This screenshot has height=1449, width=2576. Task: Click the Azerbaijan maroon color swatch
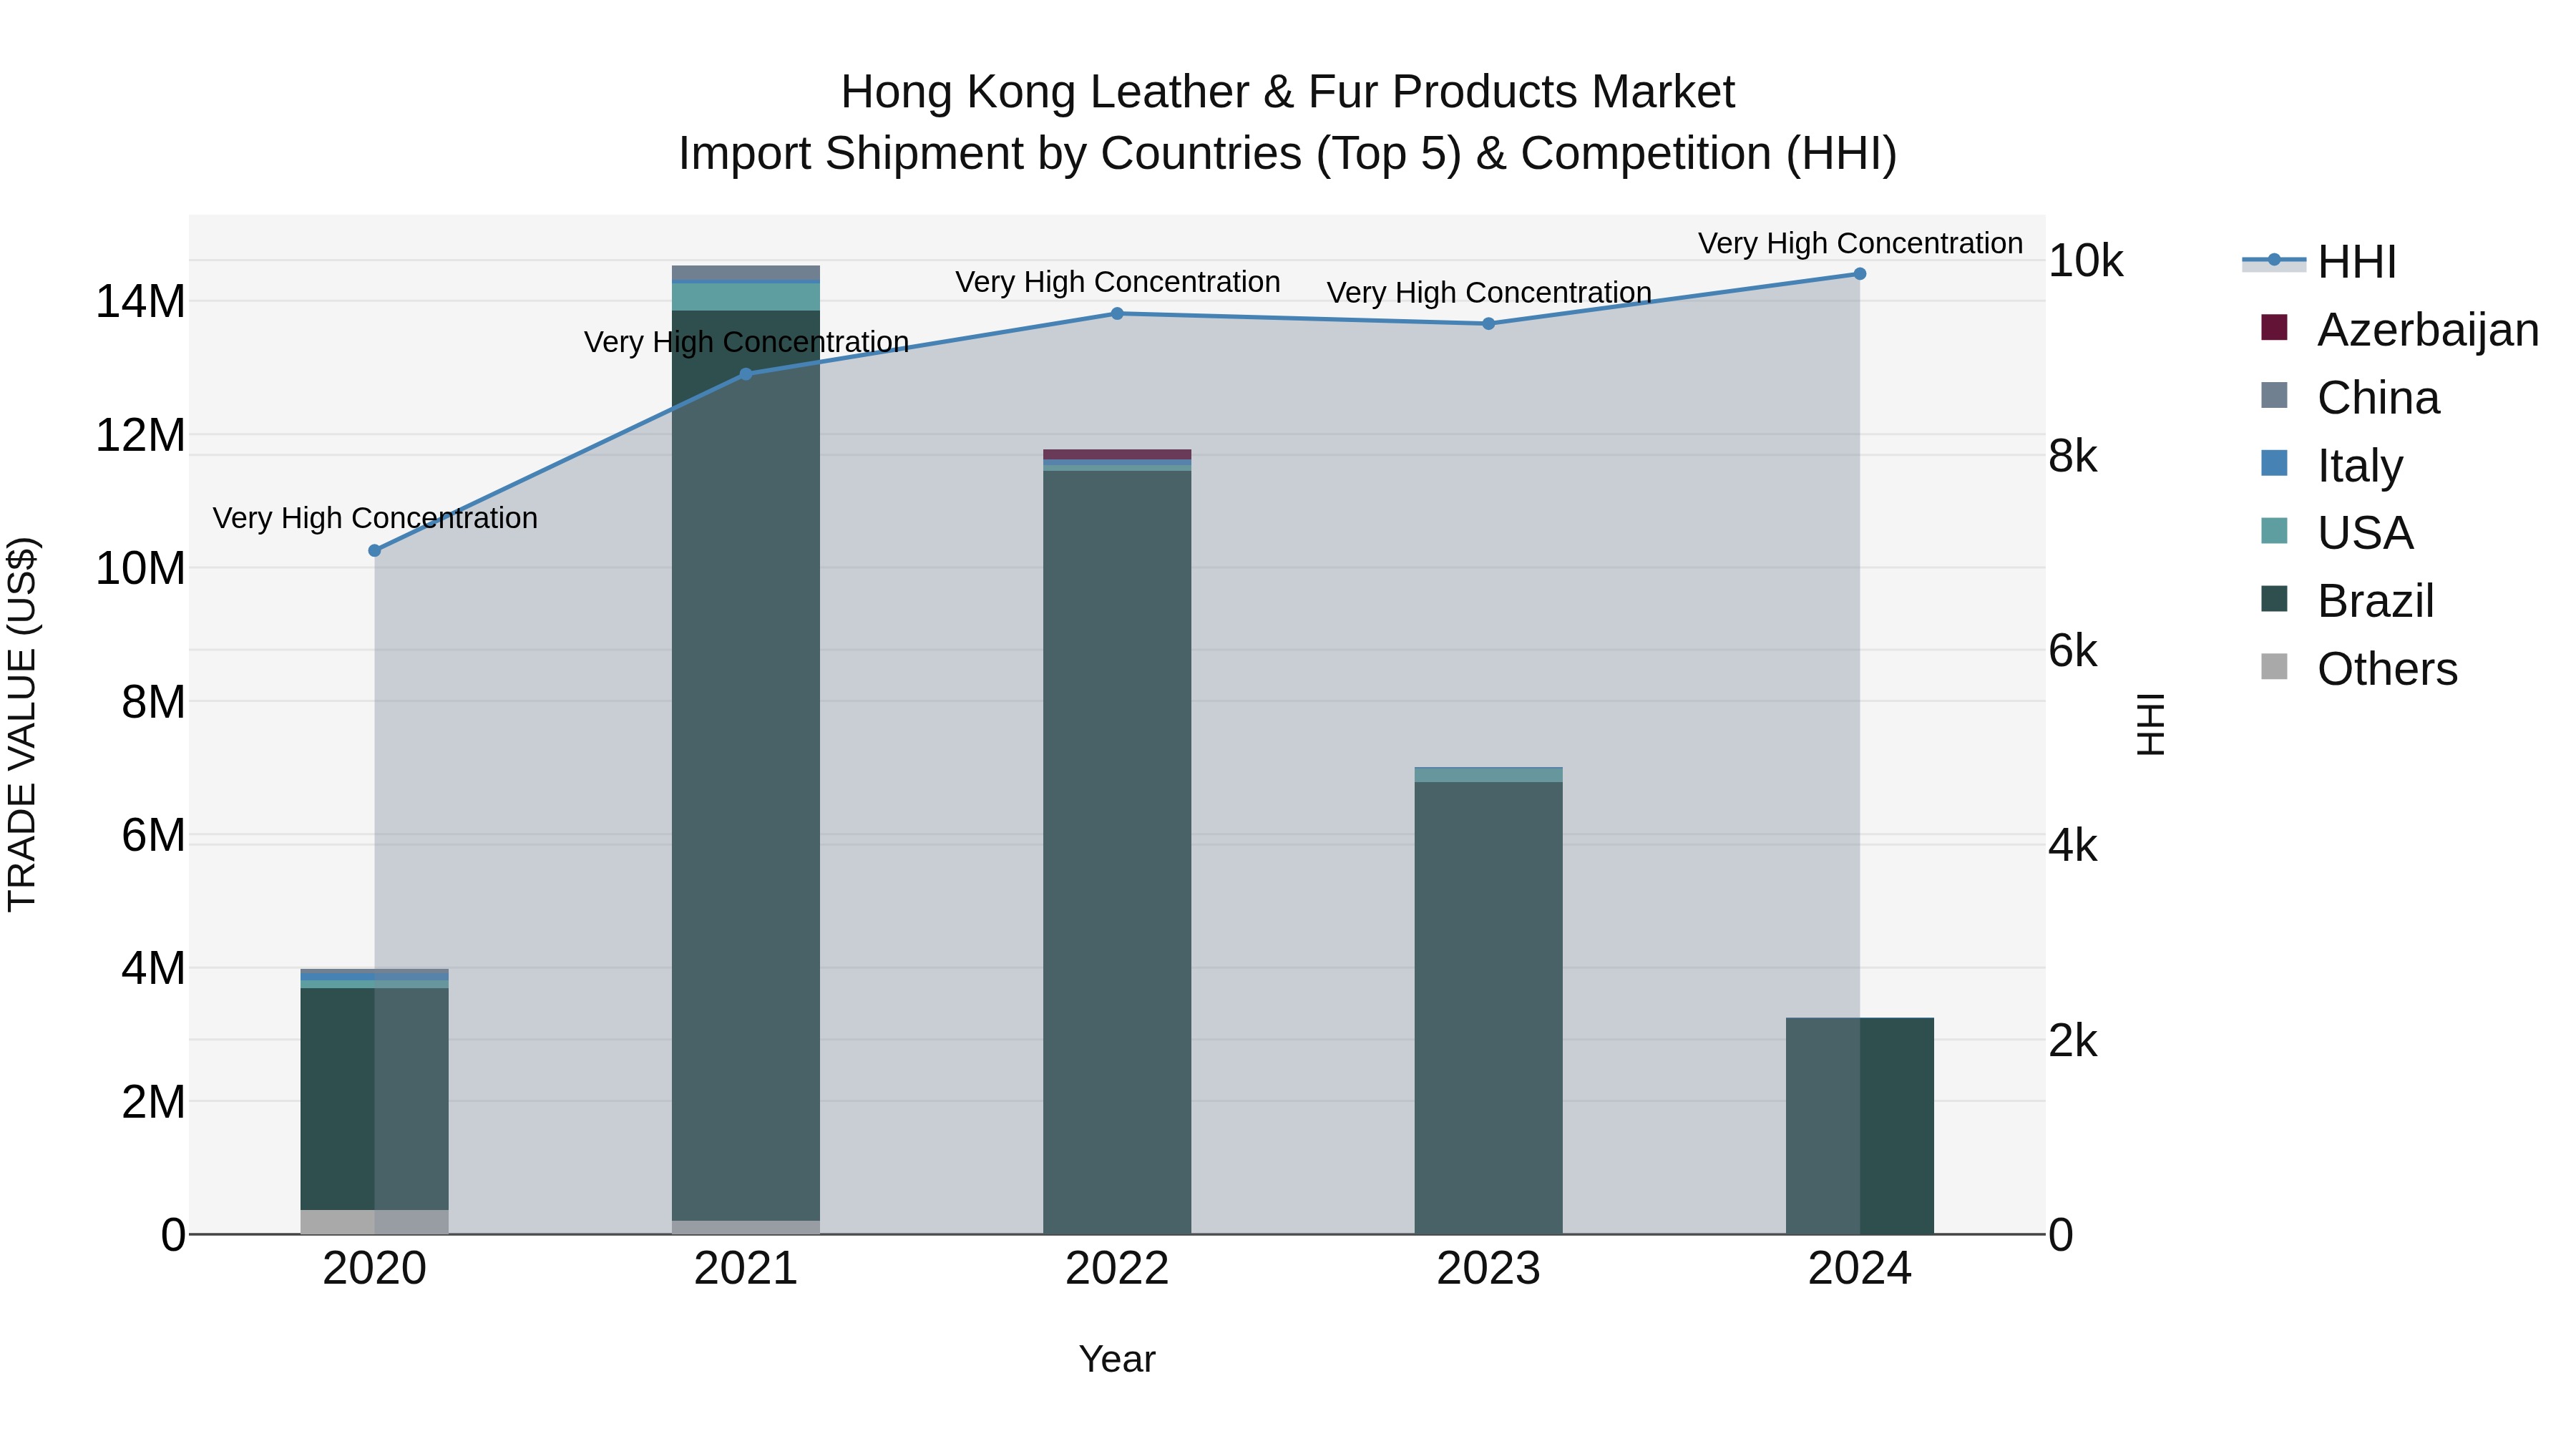pos(2274,328)
